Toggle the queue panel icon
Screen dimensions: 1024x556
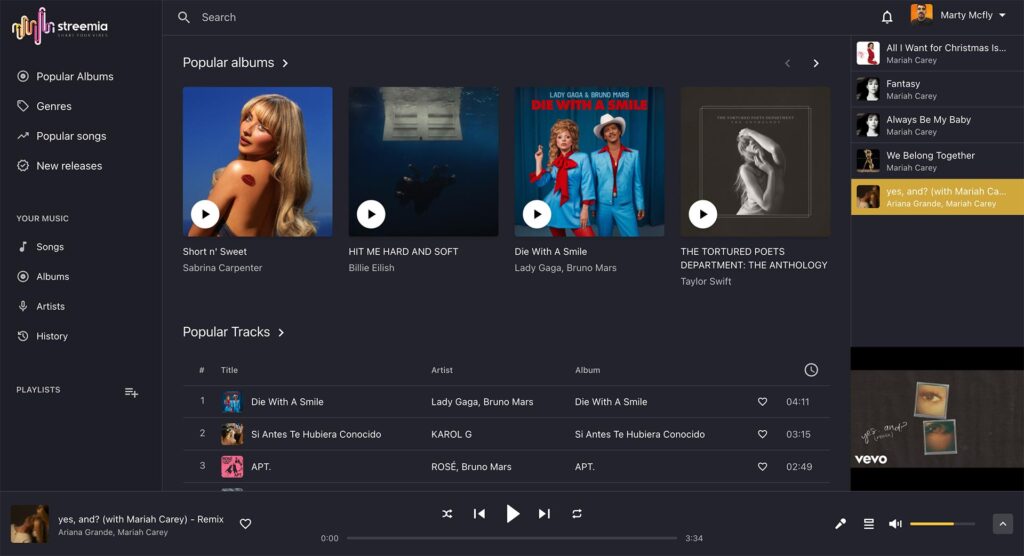coord(868,524)
